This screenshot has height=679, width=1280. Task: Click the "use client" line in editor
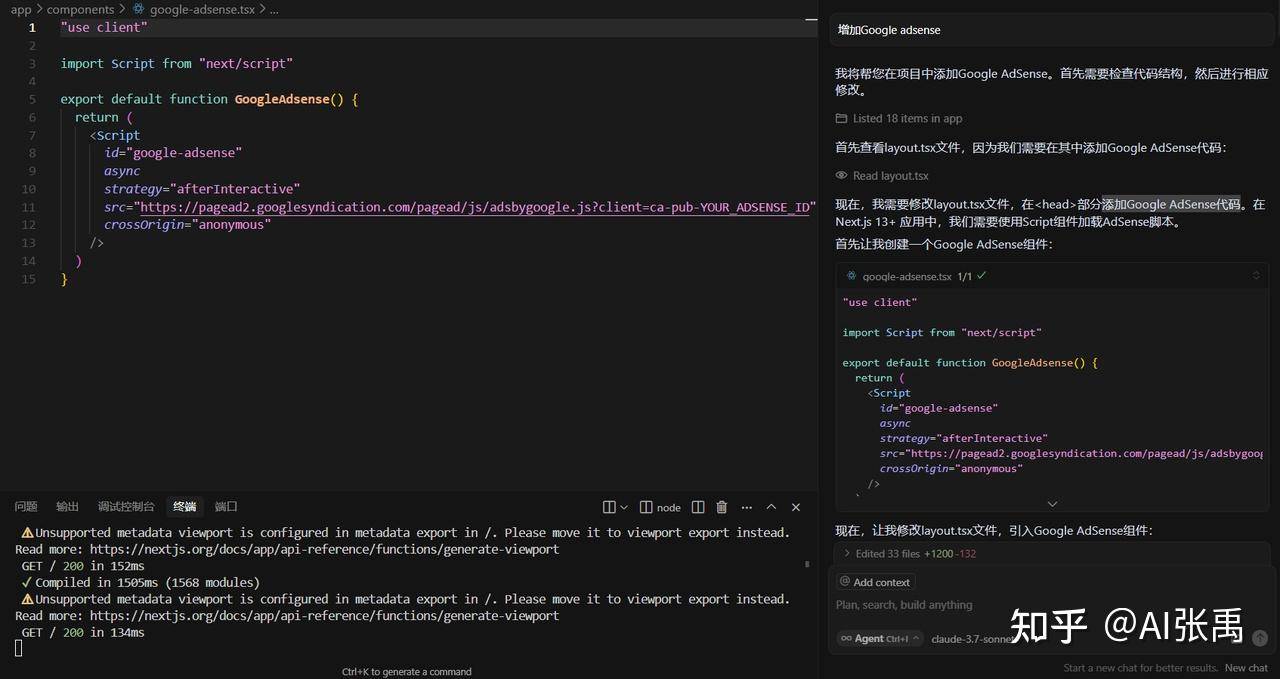pyautogui.click(x=104, y=27)
